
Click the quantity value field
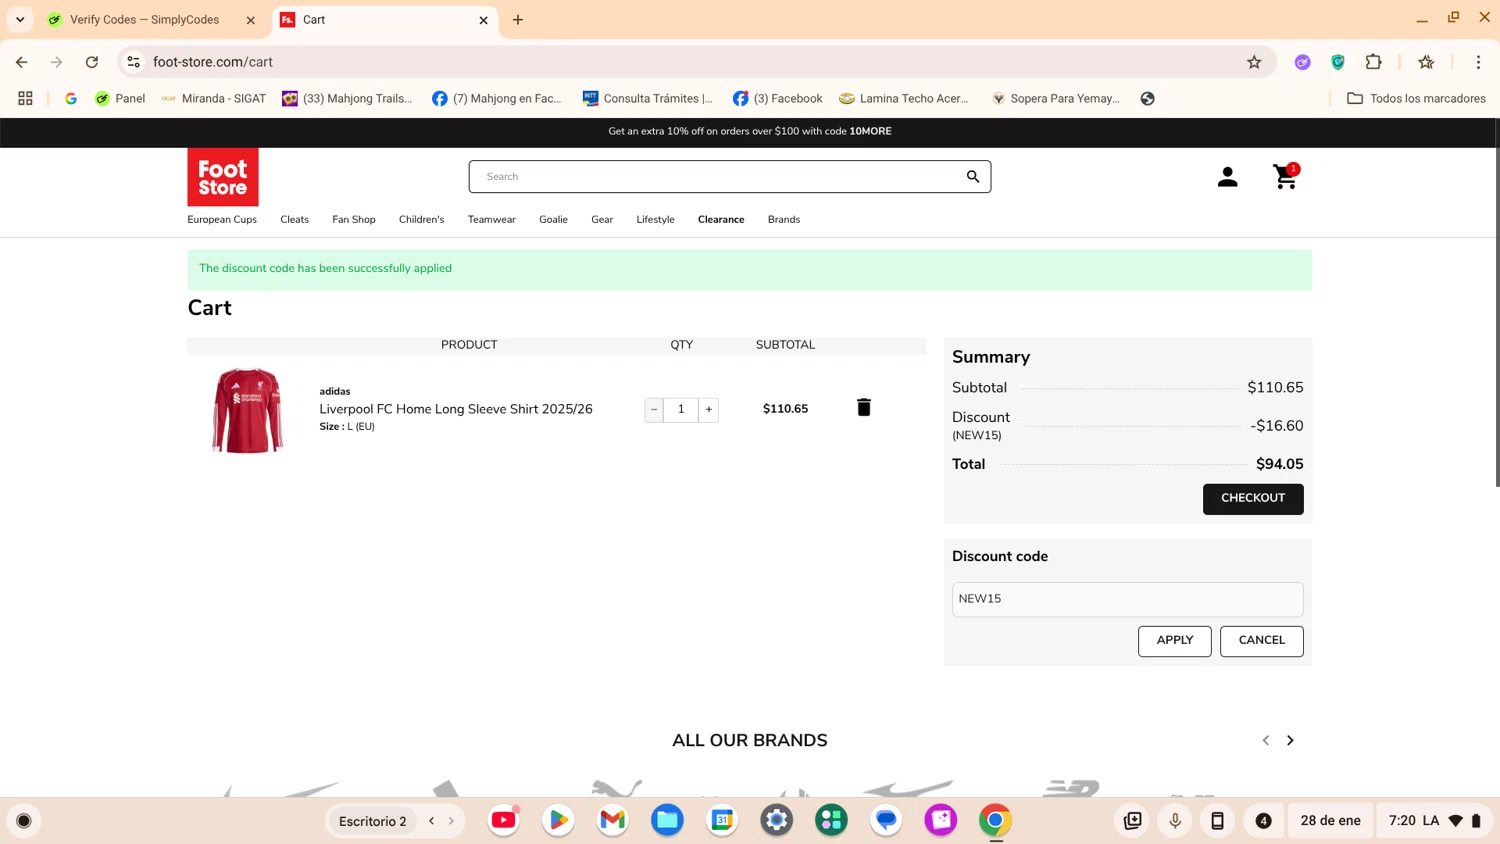[681, 409]
